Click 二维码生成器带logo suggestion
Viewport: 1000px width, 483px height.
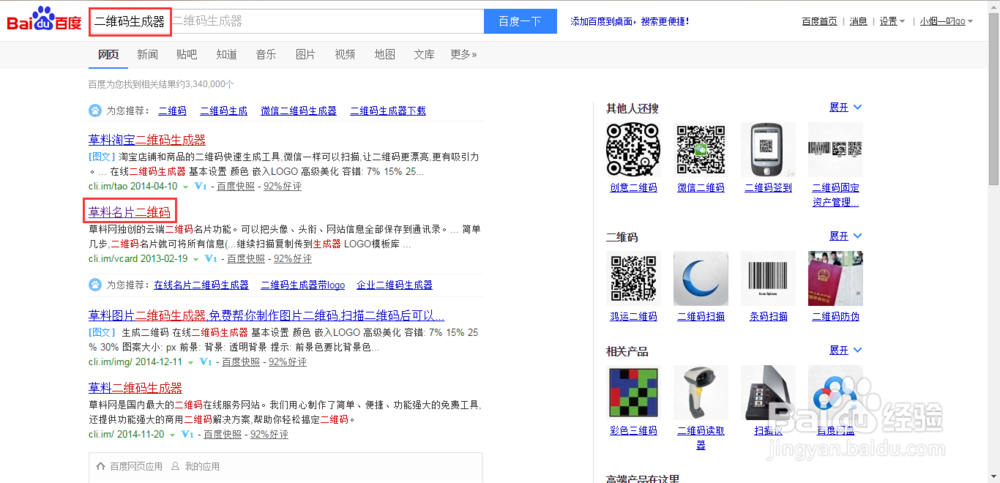click(x=303, y=285)
